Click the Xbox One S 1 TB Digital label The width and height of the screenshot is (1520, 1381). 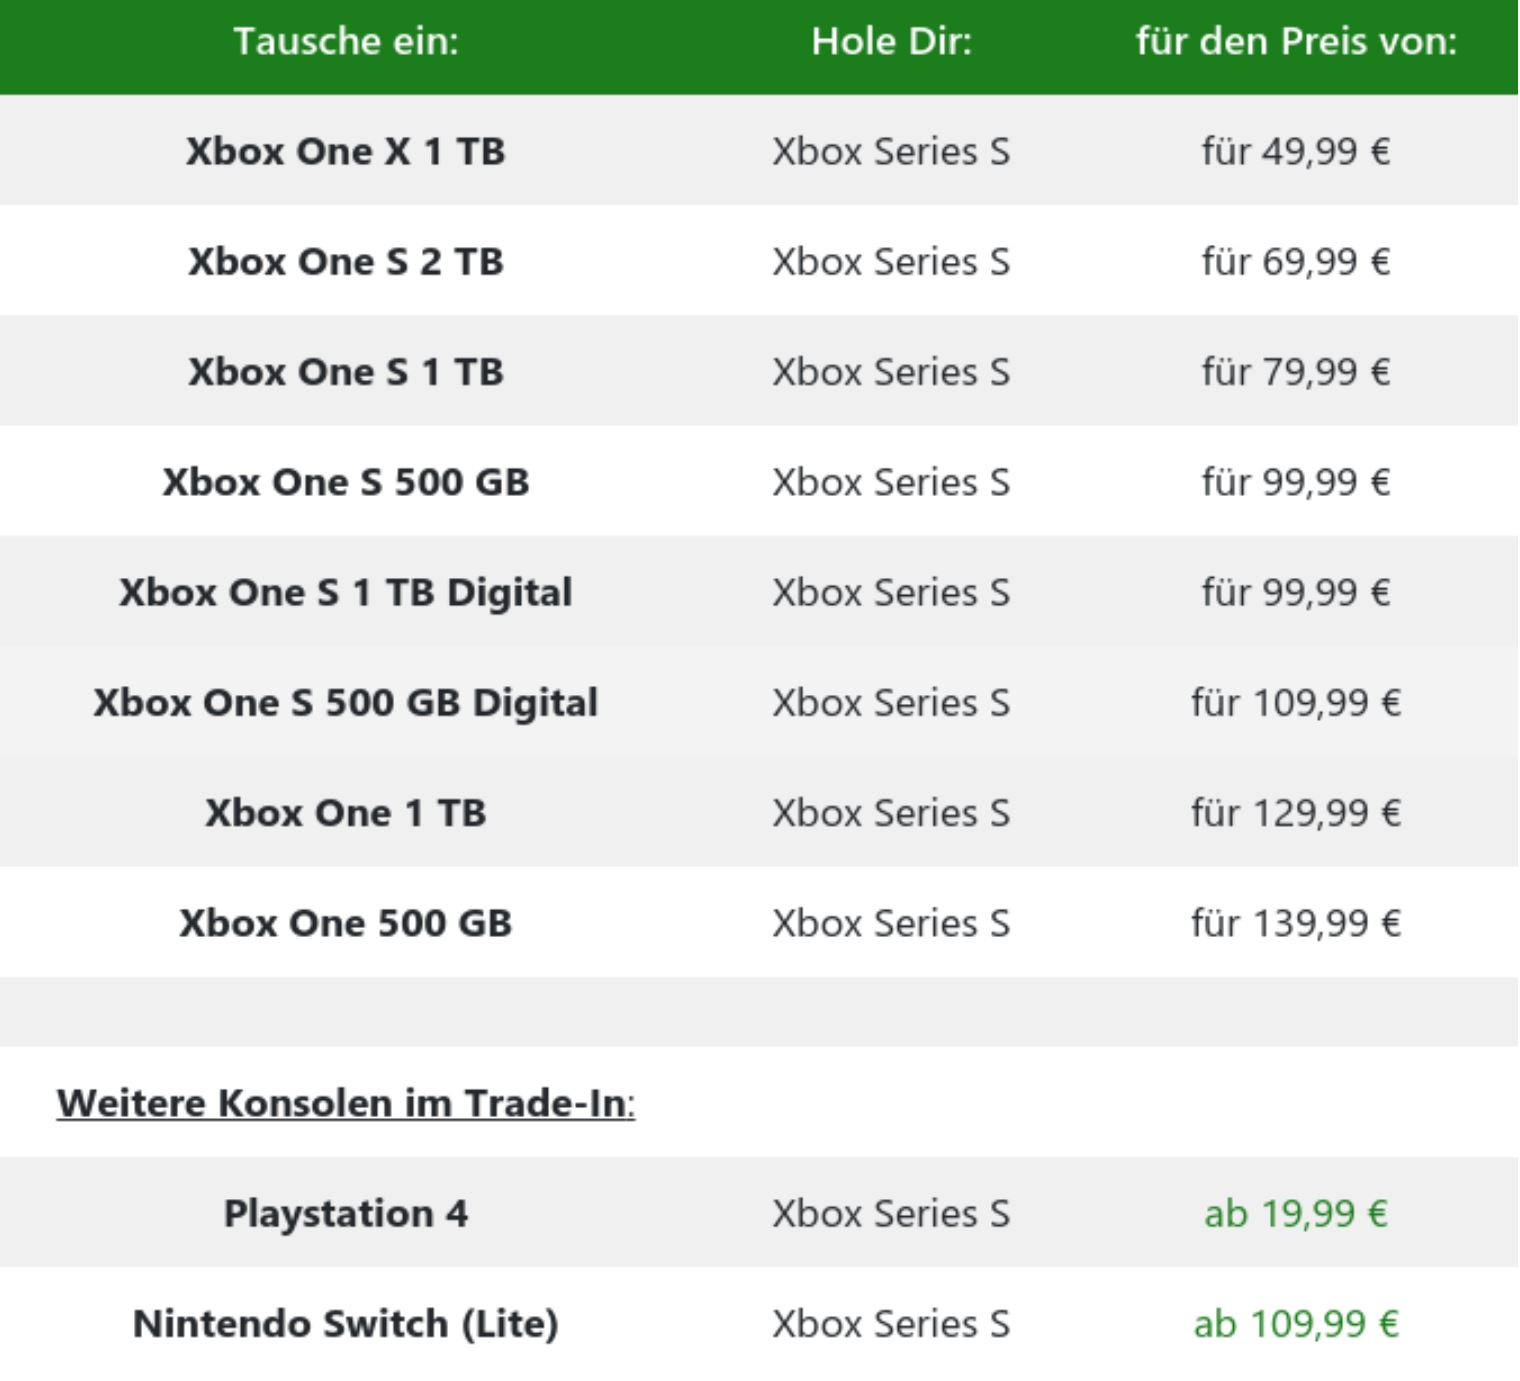(x=346, y=592)
